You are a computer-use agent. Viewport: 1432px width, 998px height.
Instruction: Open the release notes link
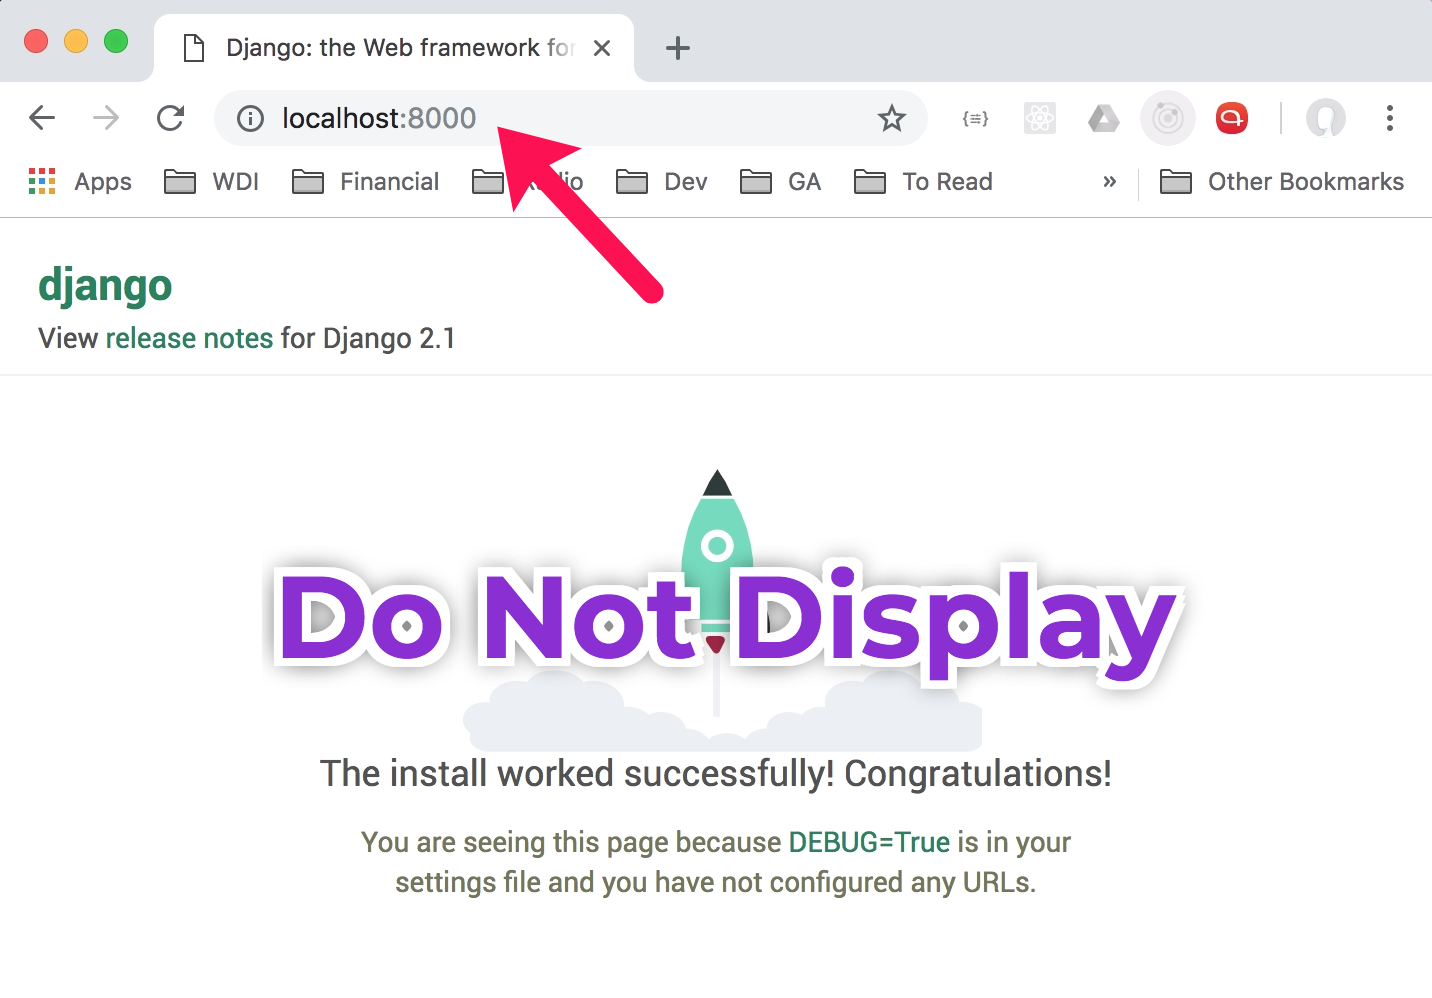click(189, 338)
